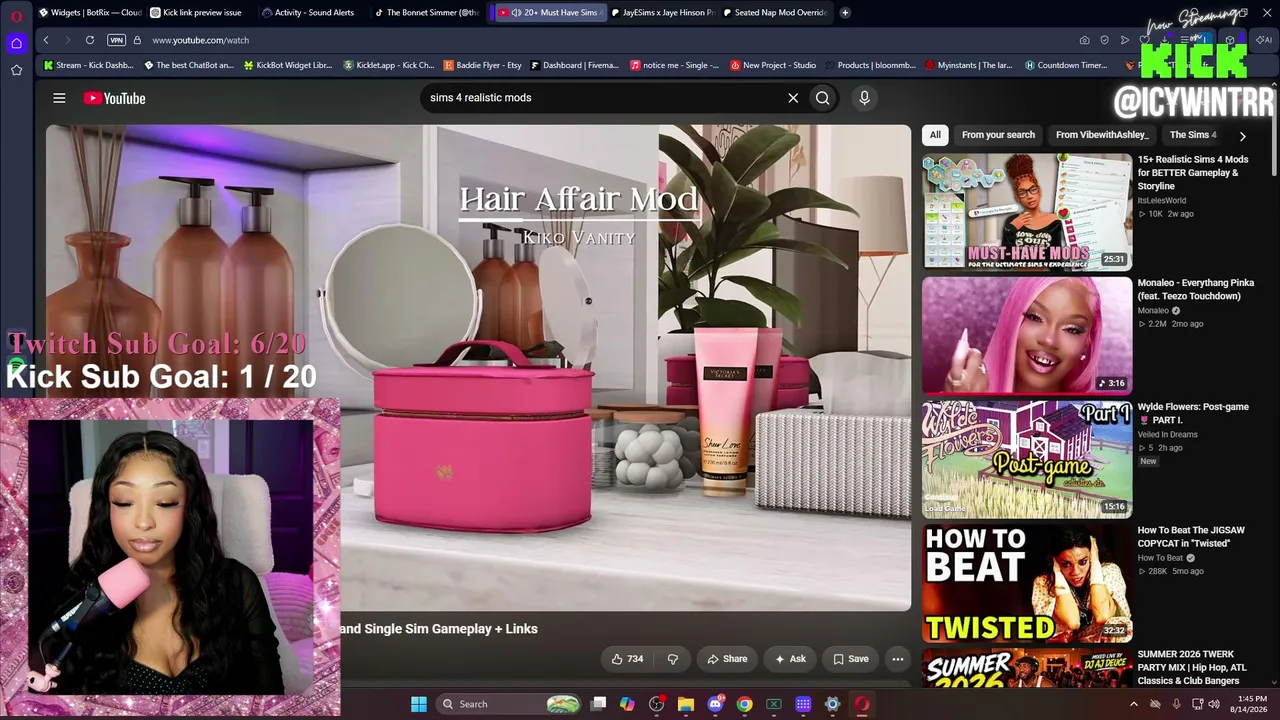Switch to the Activity - Sound Alerts tab
This screenshot has width=1280, height=720.
coord(308,13)
